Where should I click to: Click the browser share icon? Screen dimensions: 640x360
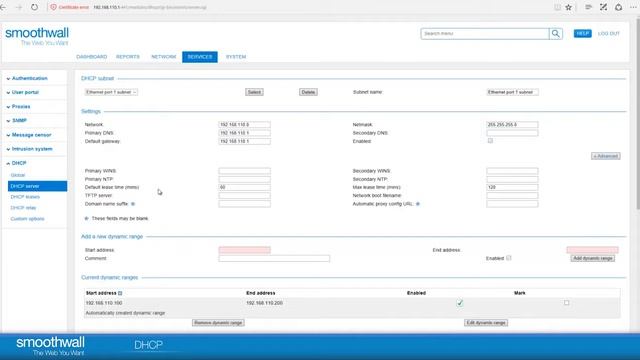click(x=619, y=7)
